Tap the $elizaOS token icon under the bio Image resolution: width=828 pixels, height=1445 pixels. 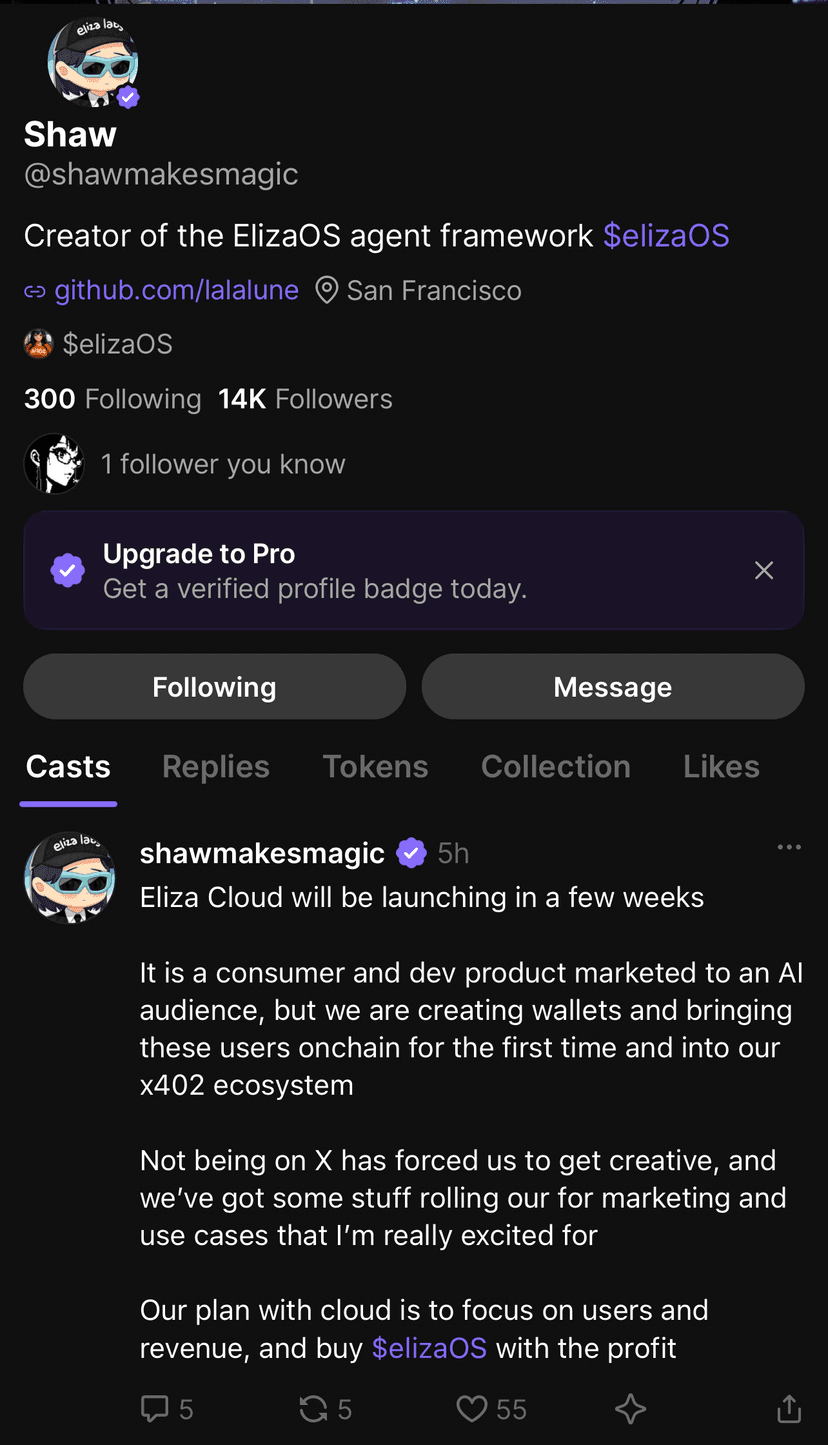click(x=38, y=344)
